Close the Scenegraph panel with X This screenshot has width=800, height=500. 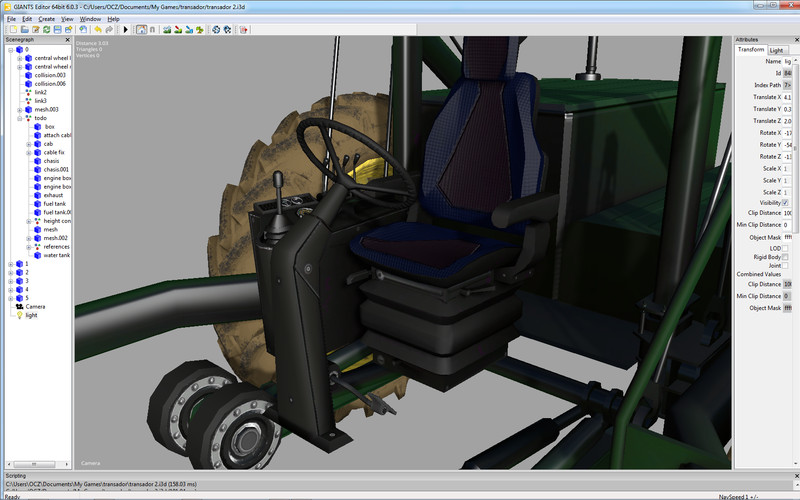67,40
